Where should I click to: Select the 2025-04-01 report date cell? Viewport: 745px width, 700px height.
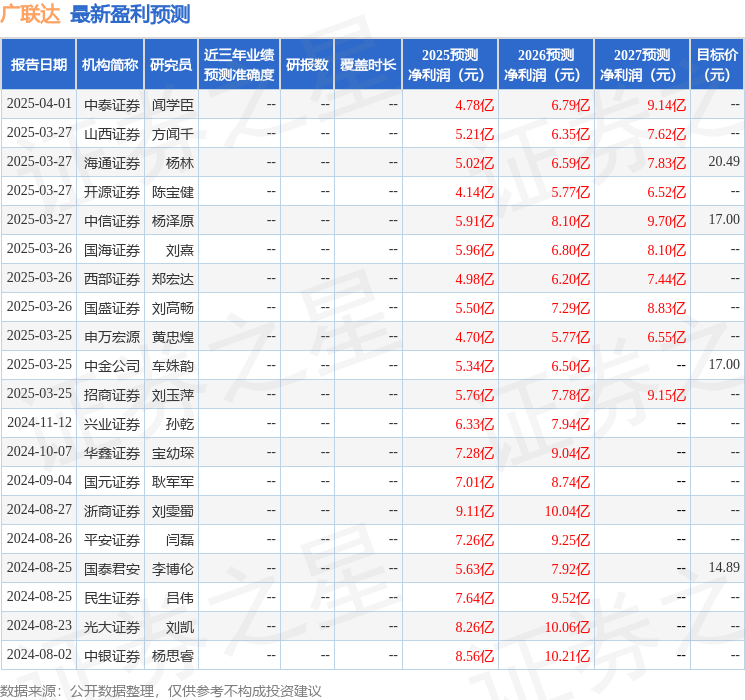[39, 105]
